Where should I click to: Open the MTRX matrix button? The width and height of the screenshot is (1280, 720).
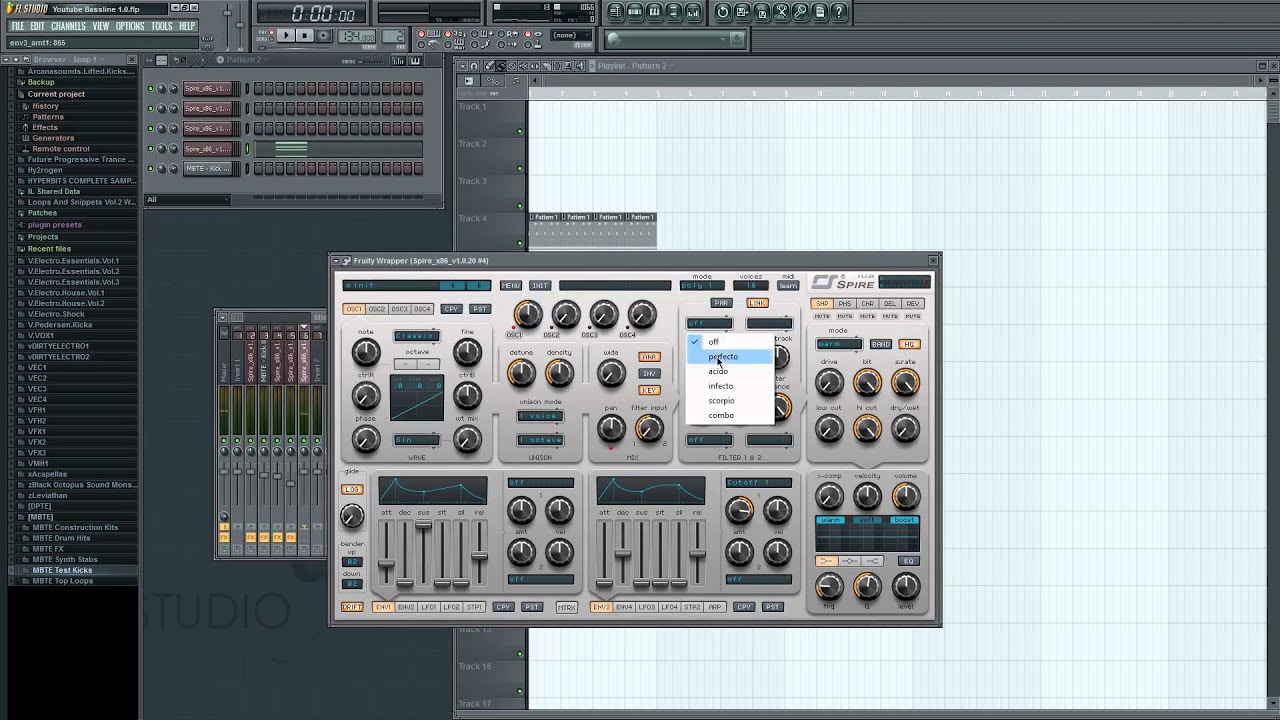point(567,607)
